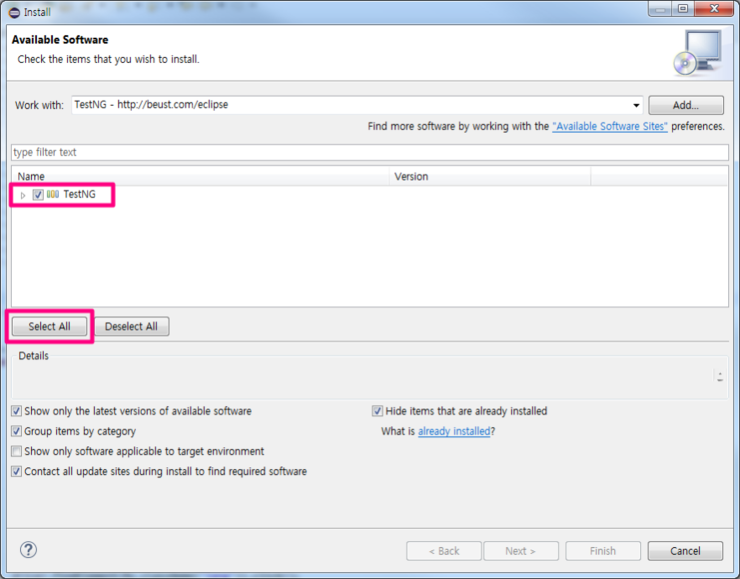
Task: Click the Eclipse icon in title bar
Action: [15, 12]
